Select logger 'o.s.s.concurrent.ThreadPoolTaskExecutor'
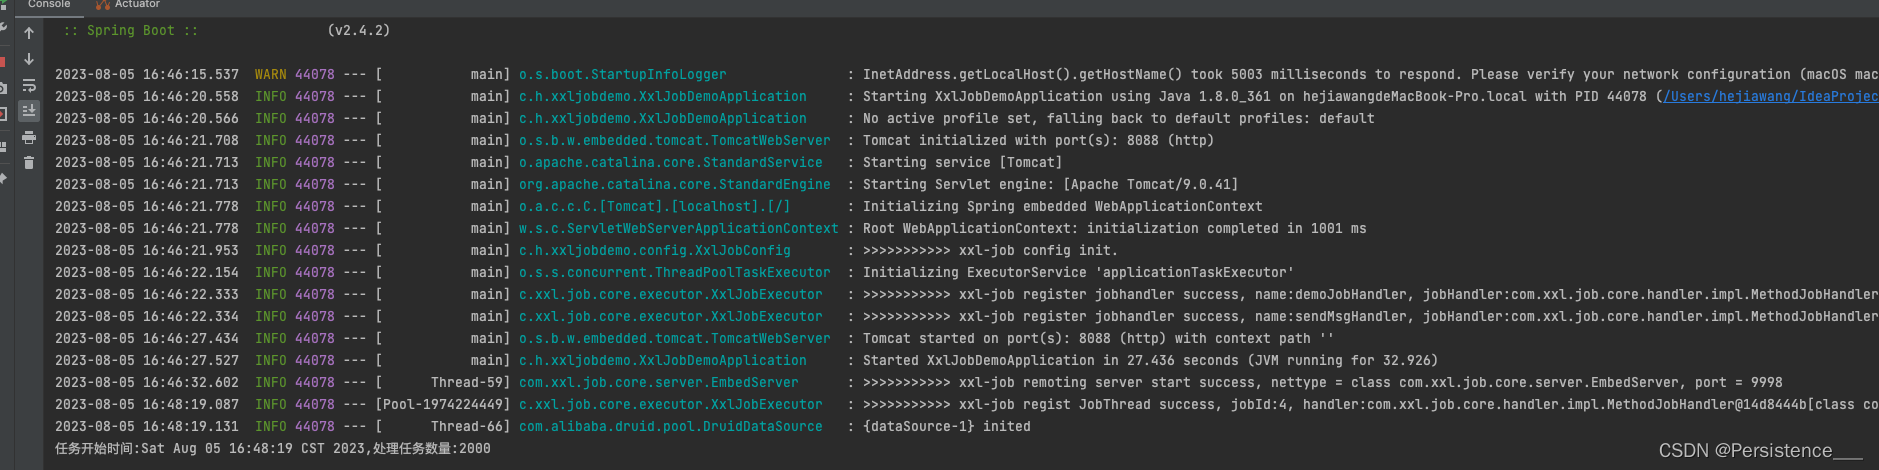The image size is (1879, 470). 675,272
